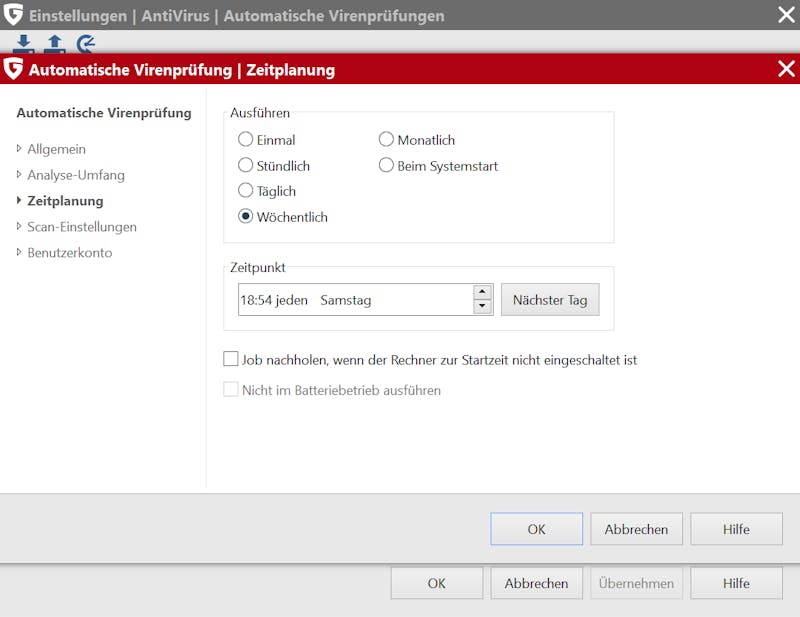Expand the Analyse-Umfang tree arrow
This screenshot has height=617, width=800.
click(x=19, y=175)
